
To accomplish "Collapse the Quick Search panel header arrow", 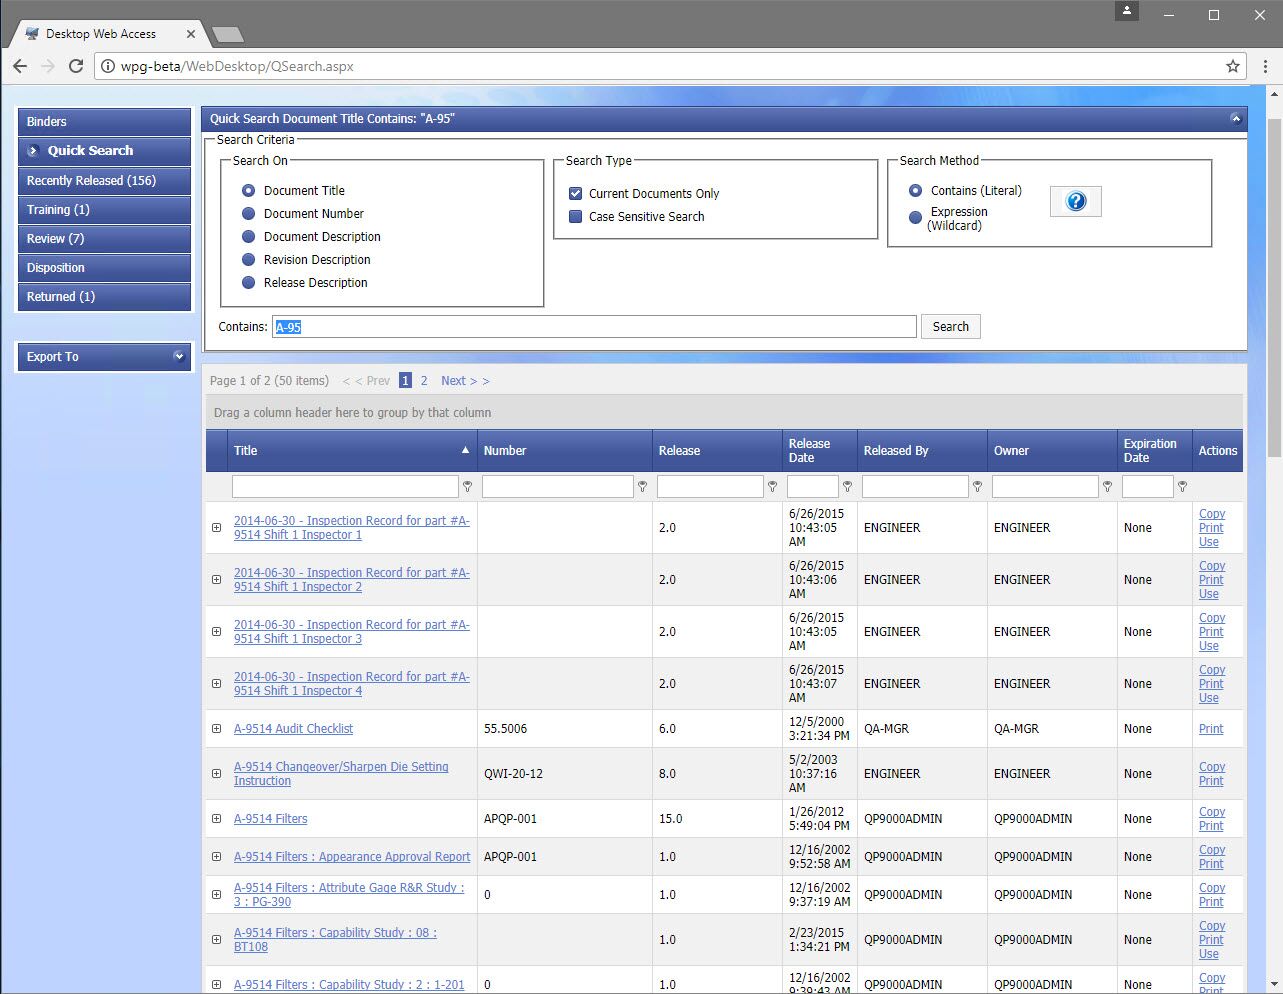I will (x=1236, y=118).
